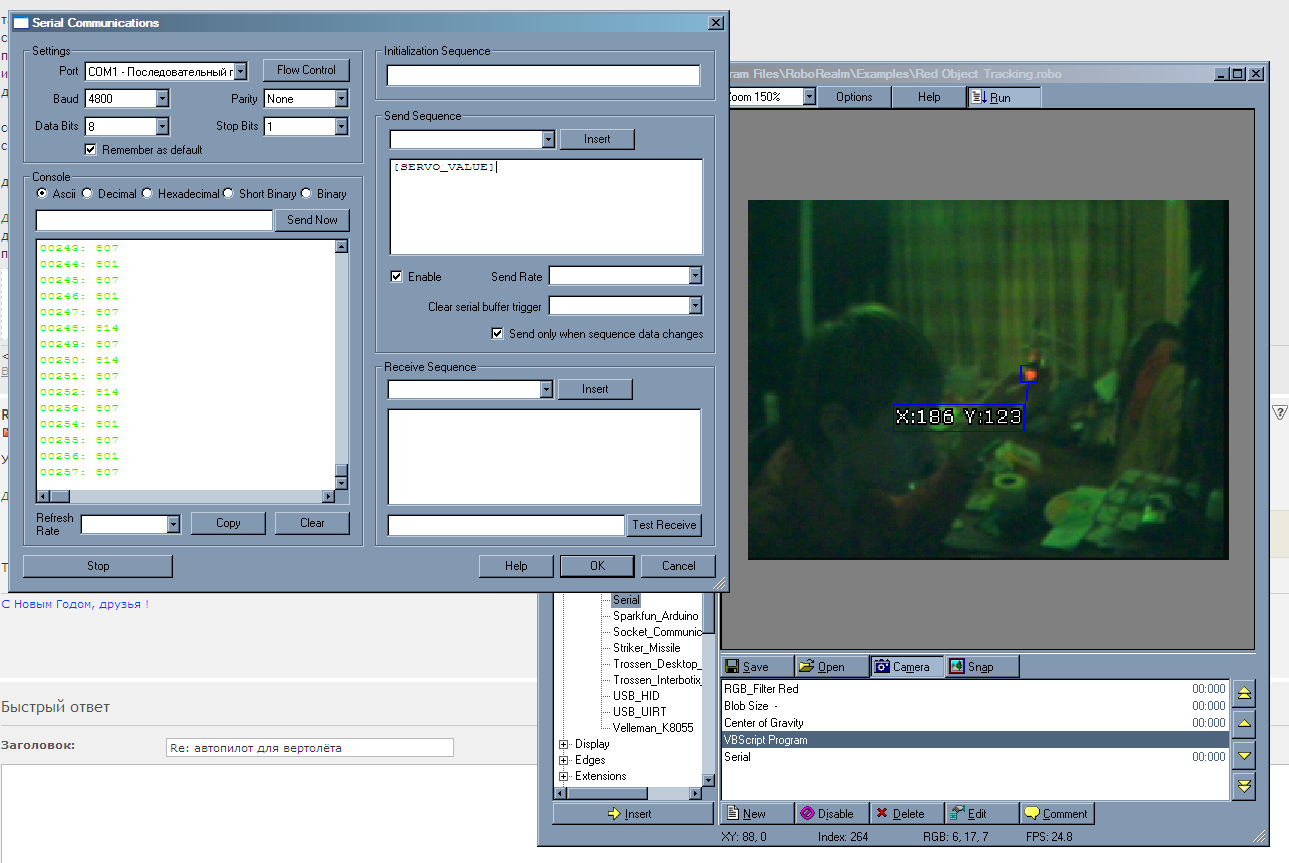Expand the Edges node in module tree
This screenshot has width=1289, height=863.
click(564, 760)
